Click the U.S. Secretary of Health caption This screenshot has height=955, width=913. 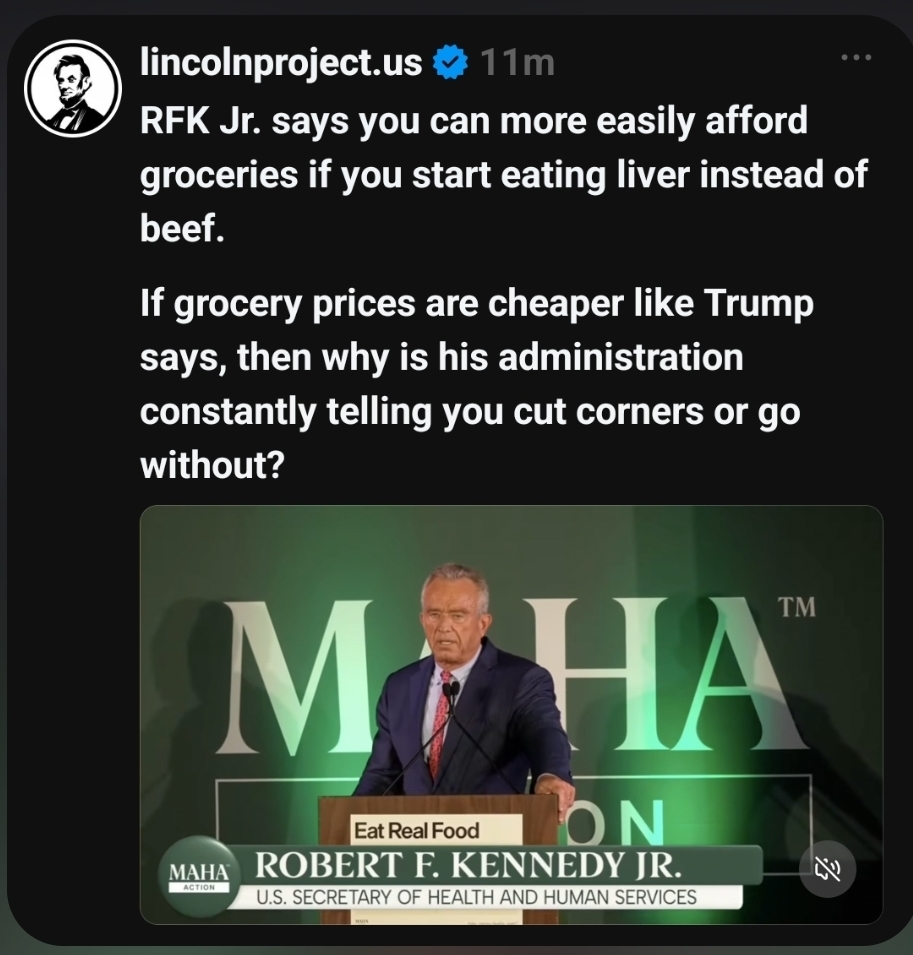click(x=475, y=896)
